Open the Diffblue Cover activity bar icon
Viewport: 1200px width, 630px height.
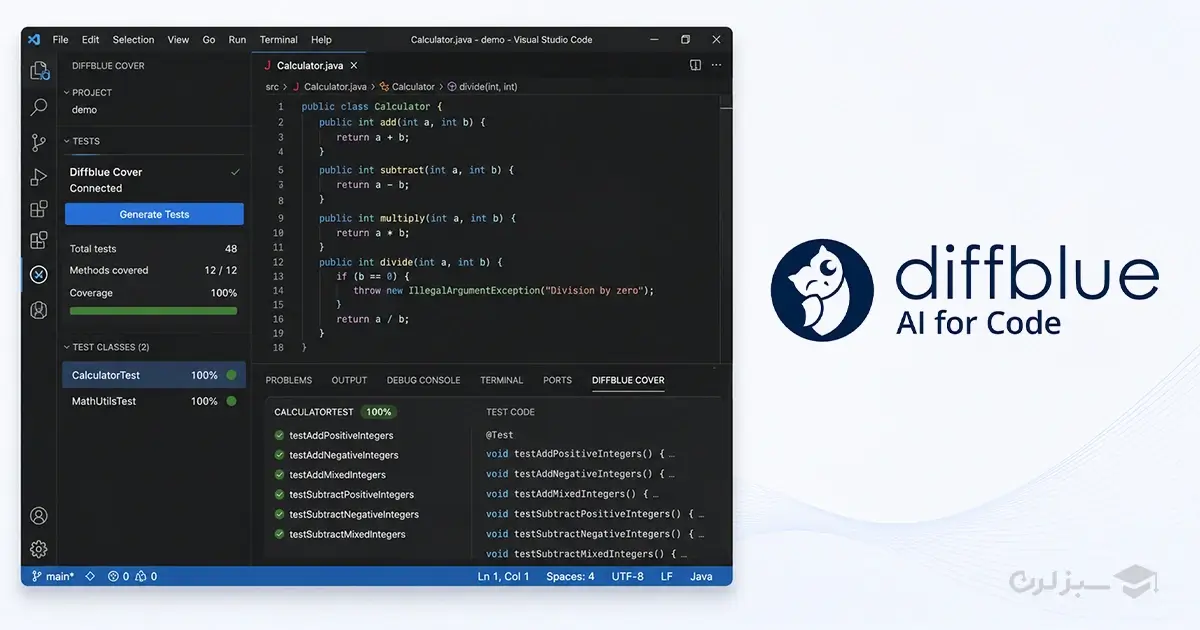point(39,274)
